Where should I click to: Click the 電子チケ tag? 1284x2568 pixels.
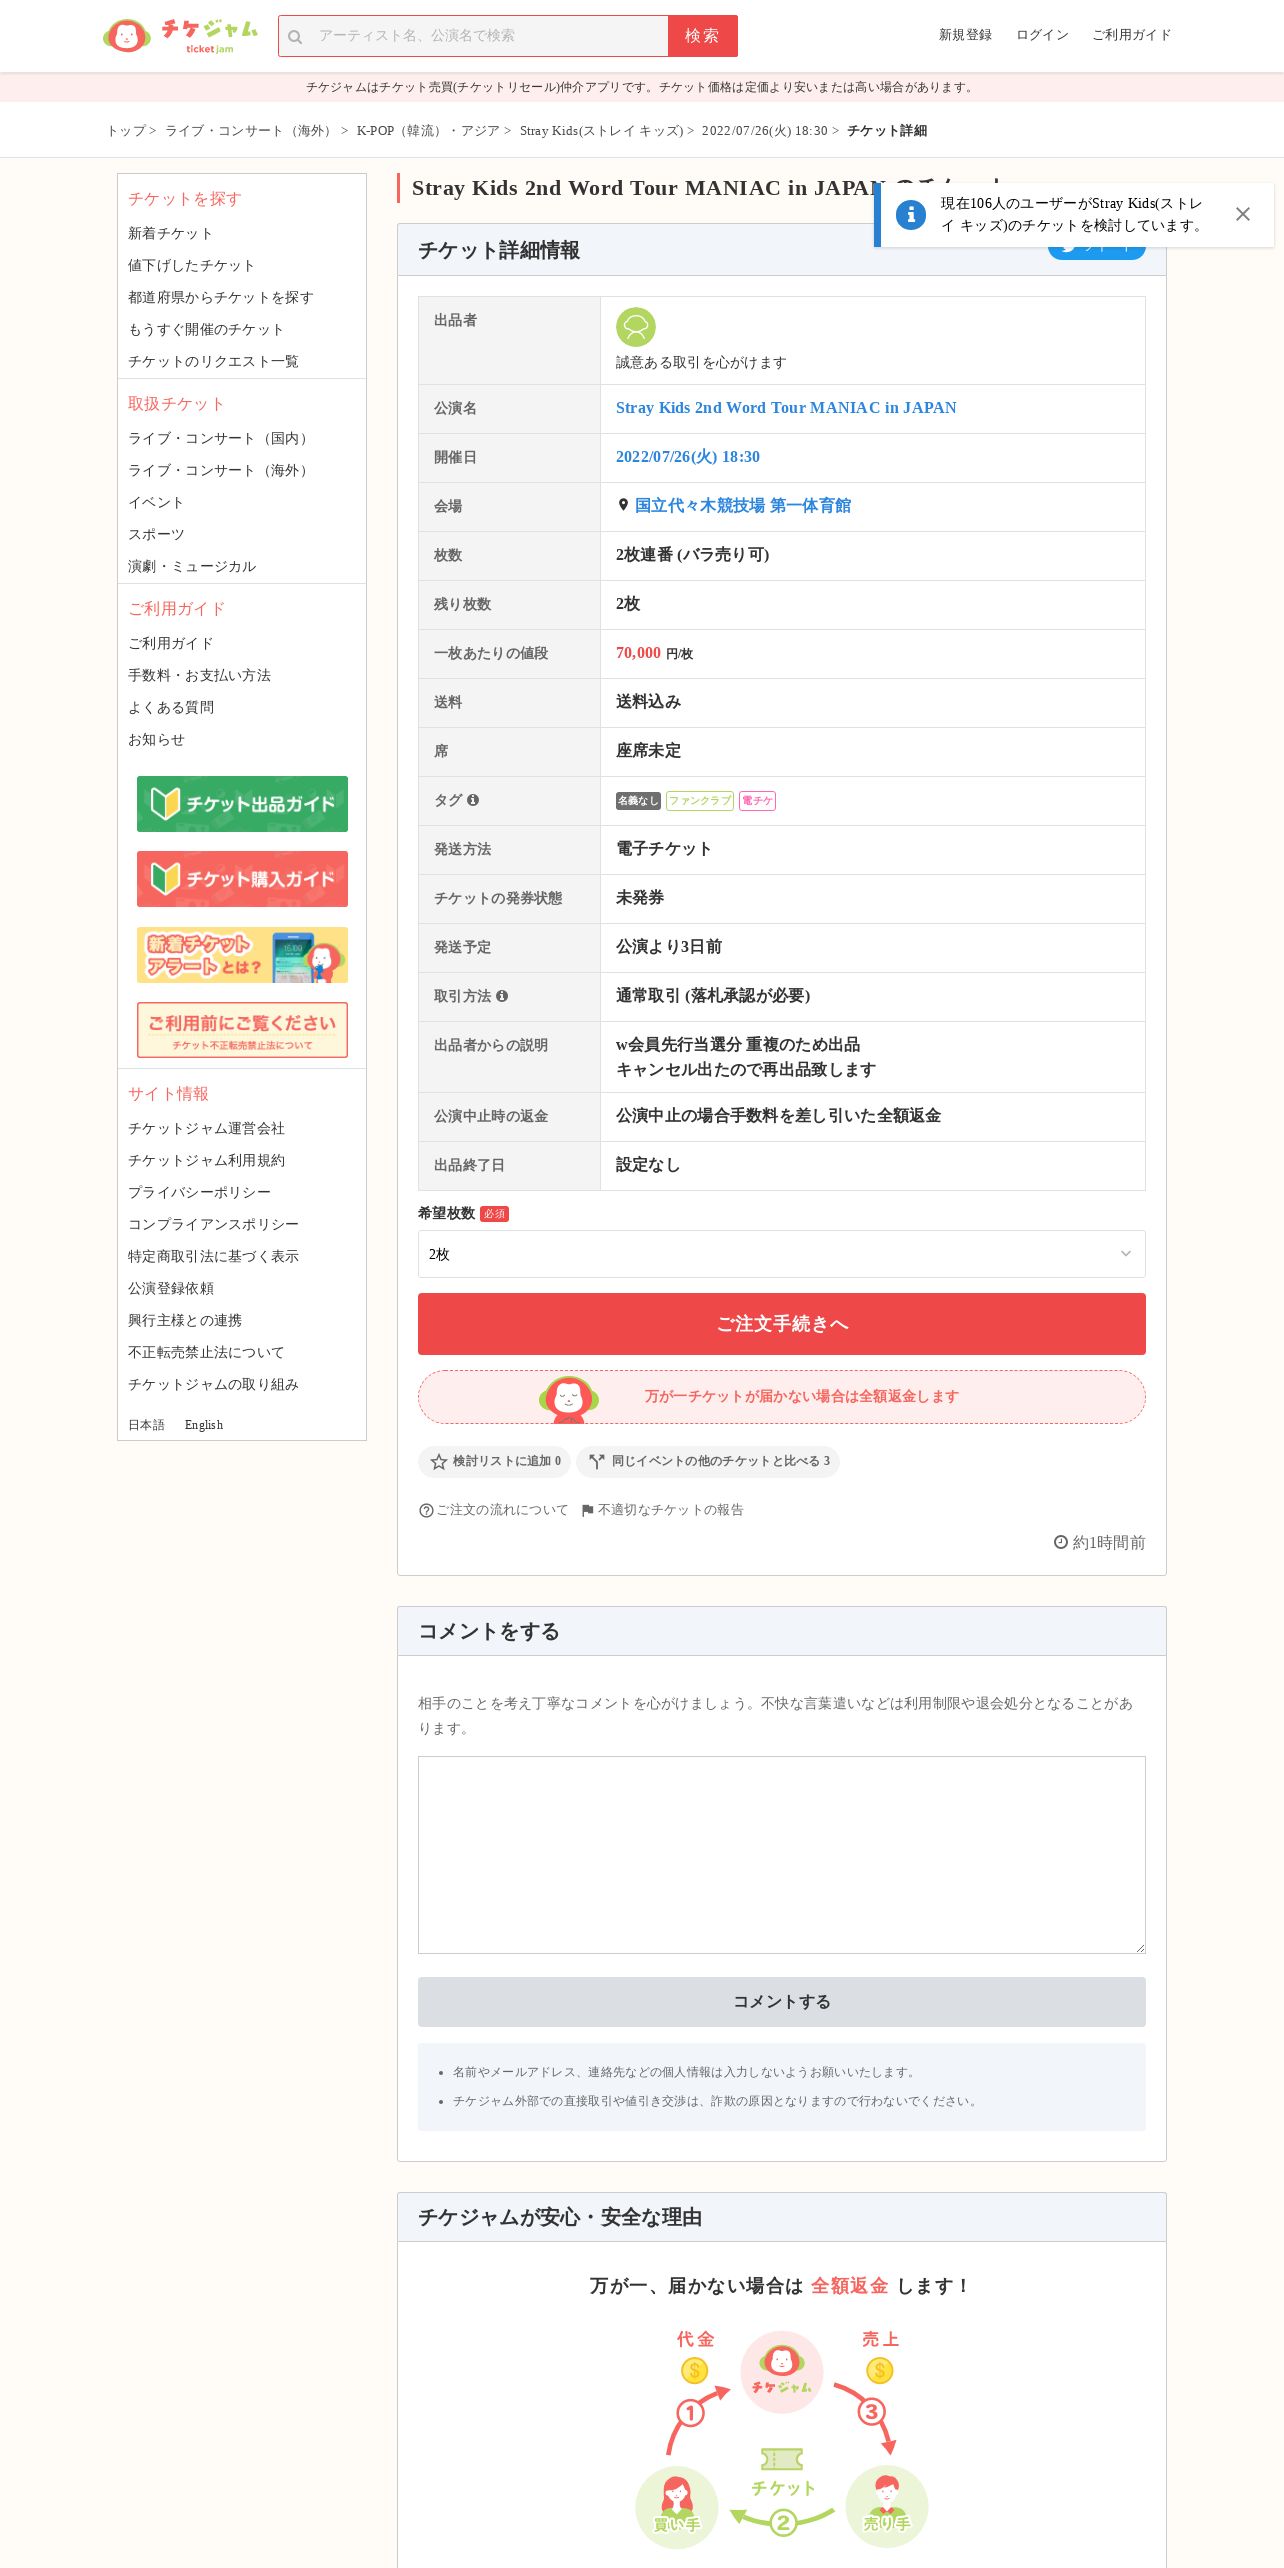click(757, 801)
